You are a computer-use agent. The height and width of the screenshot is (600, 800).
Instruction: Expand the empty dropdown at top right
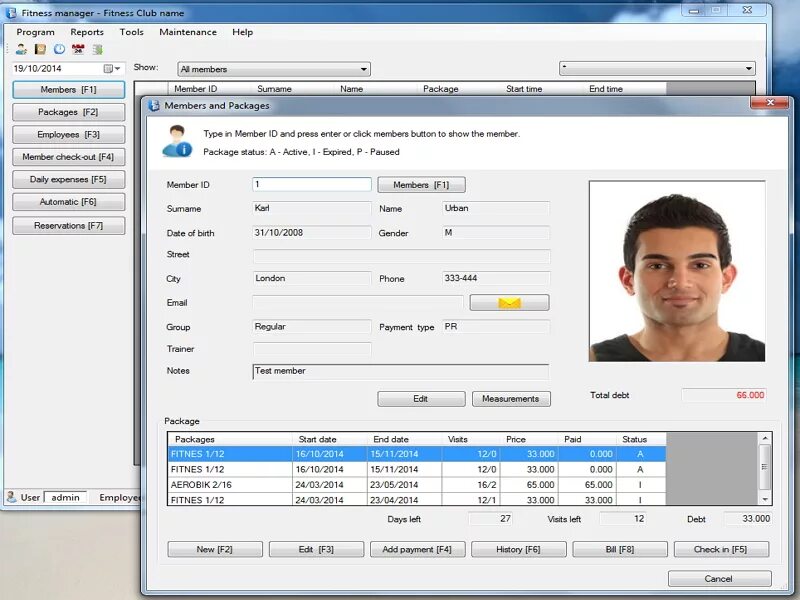657,68
